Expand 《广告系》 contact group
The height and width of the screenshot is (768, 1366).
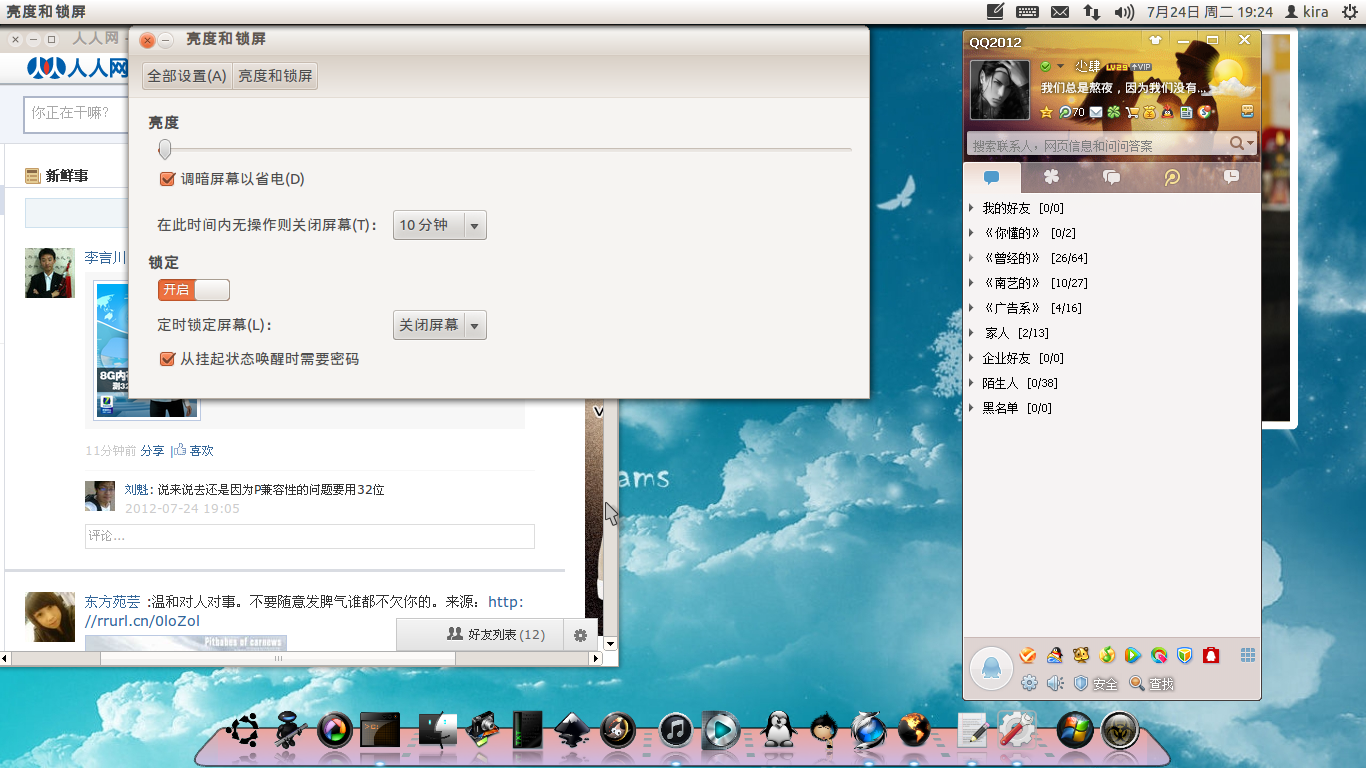pyautogui.click(x=971, y=308)
